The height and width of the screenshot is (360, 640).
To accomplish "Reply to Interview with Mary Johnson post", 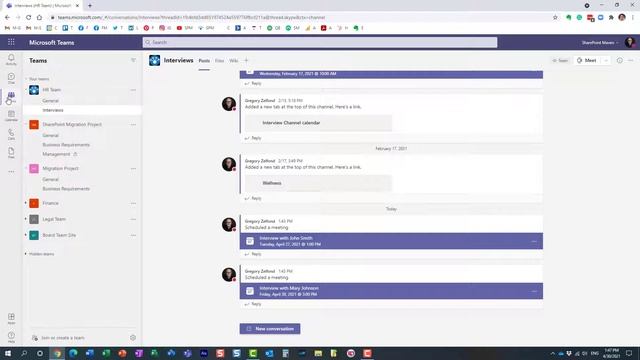I will click(x=253, y=304).
